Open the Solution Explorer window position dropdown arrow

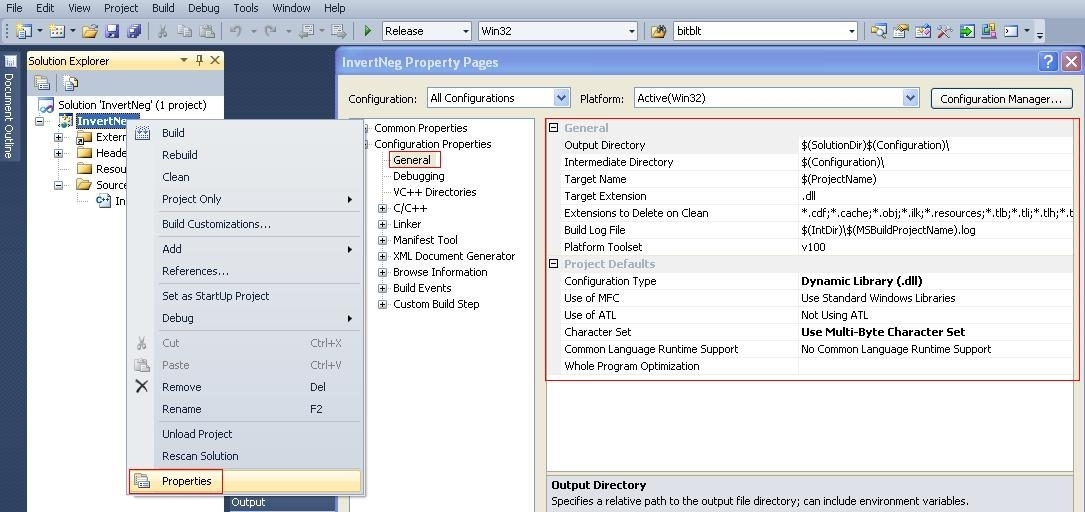point(183,60)
